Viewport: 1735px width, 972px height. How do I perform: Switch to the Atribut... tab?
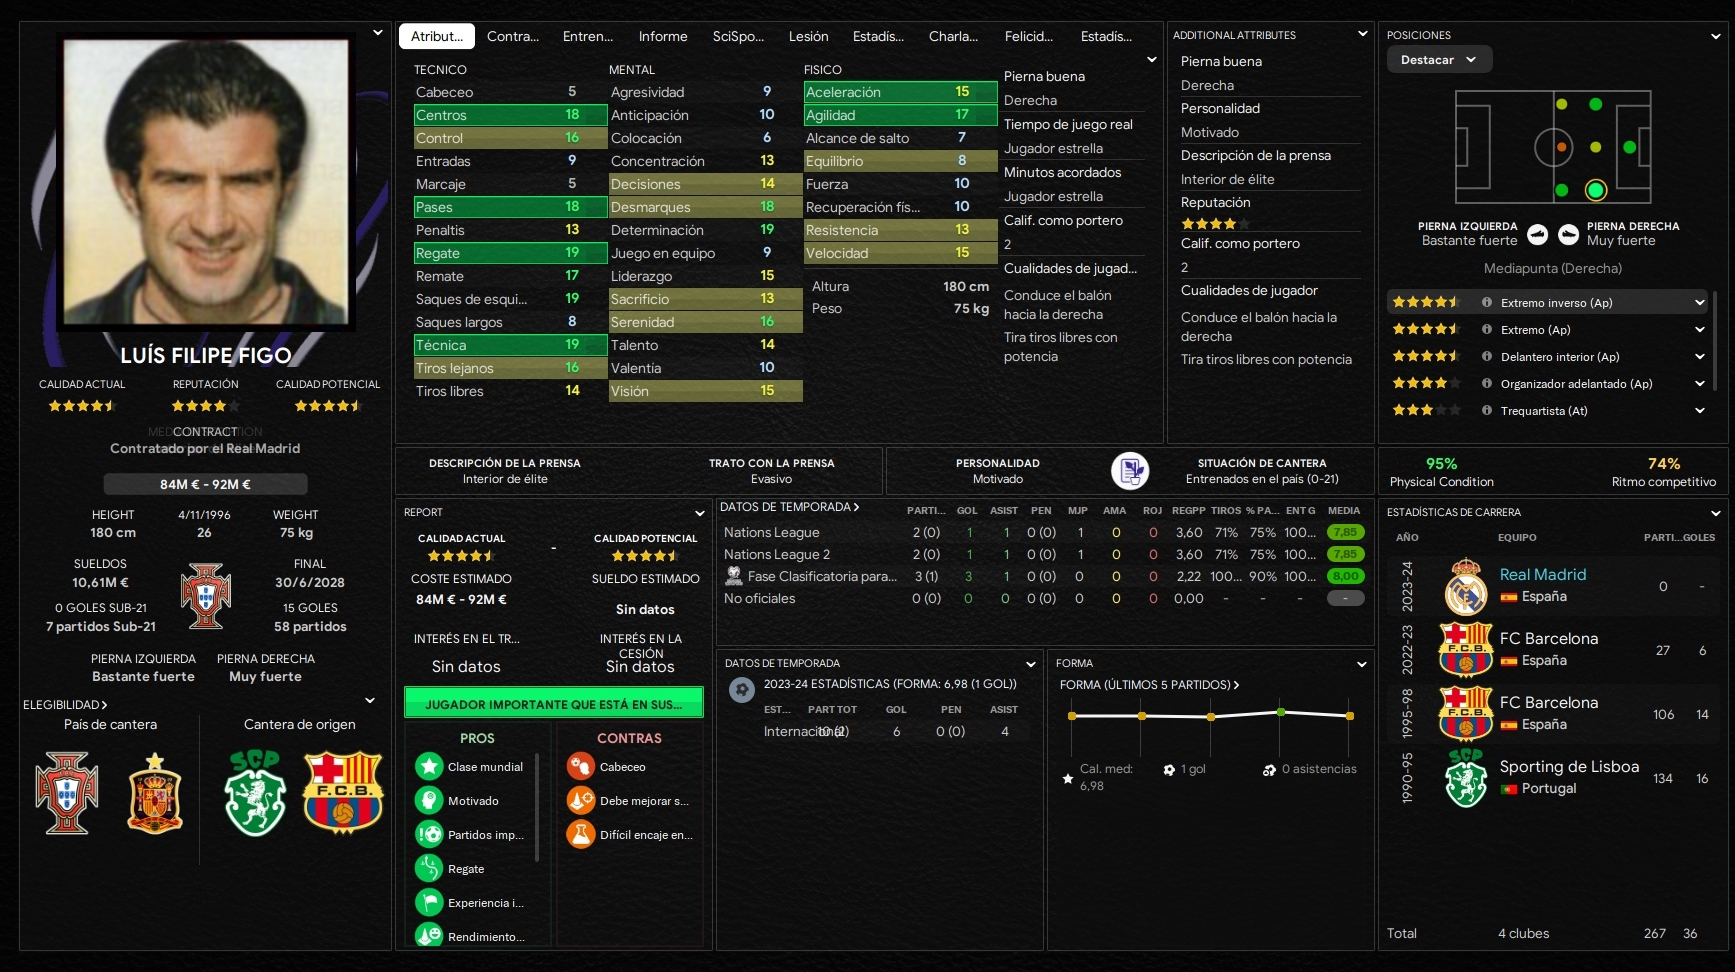tap(437, 36)
